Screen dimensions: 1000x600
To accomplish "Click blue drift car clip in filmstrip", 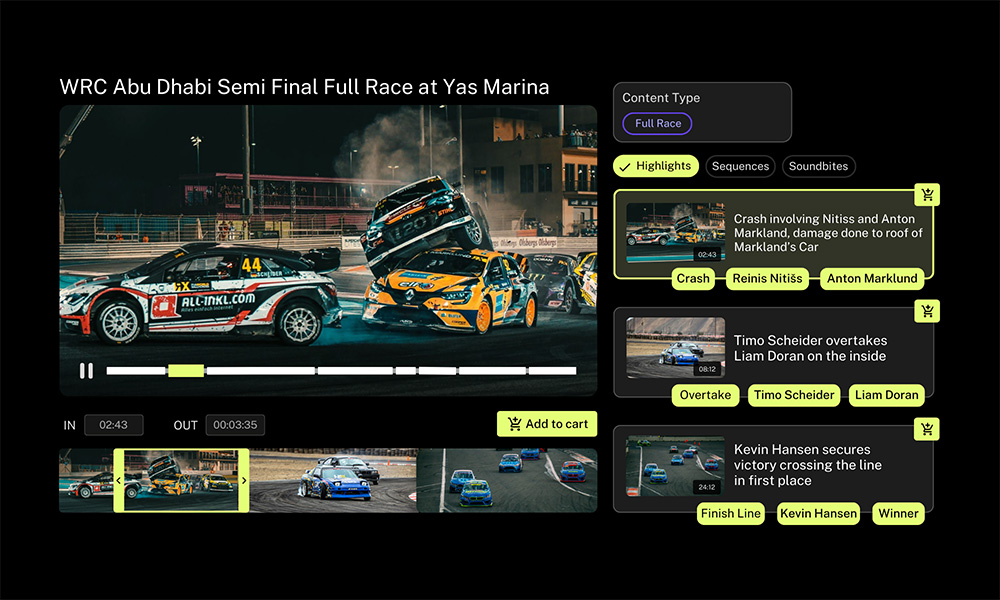I will pos(333,481).
